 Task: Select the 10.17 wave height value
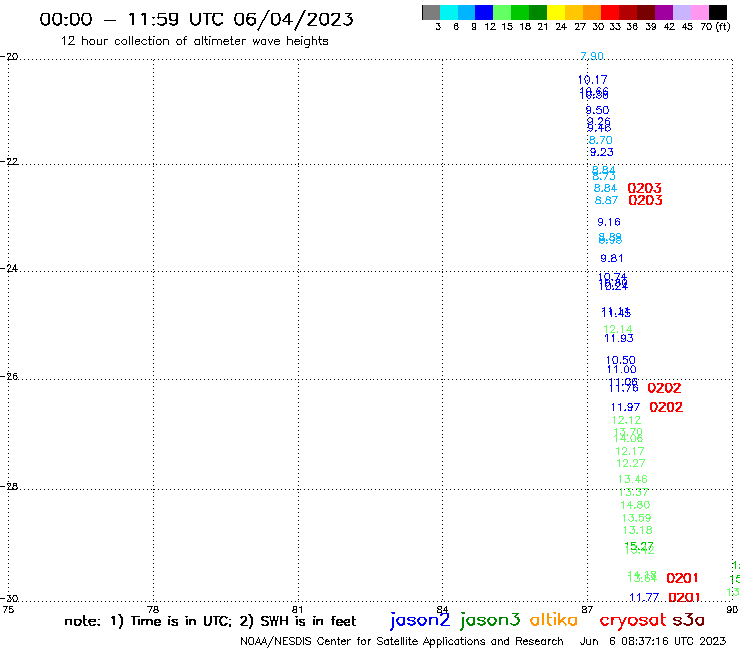(x=593, y=80)
